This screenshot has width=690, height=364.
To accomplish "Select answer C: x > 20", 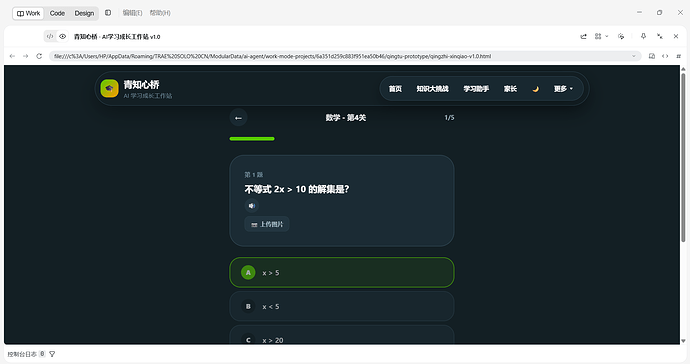I will 342,335.
